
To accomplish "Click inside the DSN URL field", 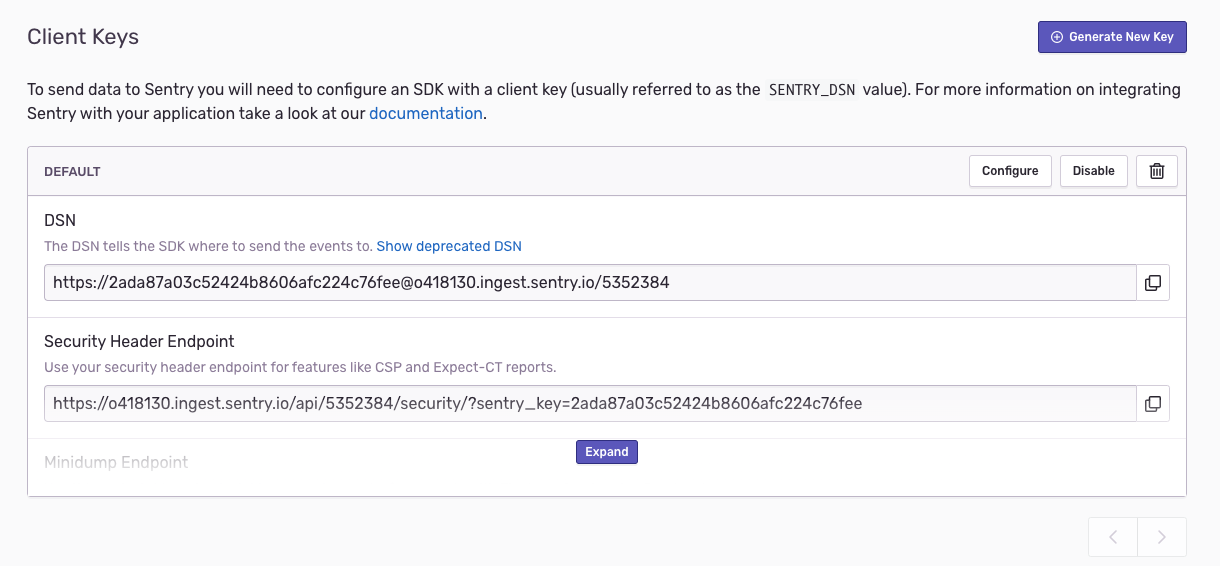I will click(x=590, y=283).
